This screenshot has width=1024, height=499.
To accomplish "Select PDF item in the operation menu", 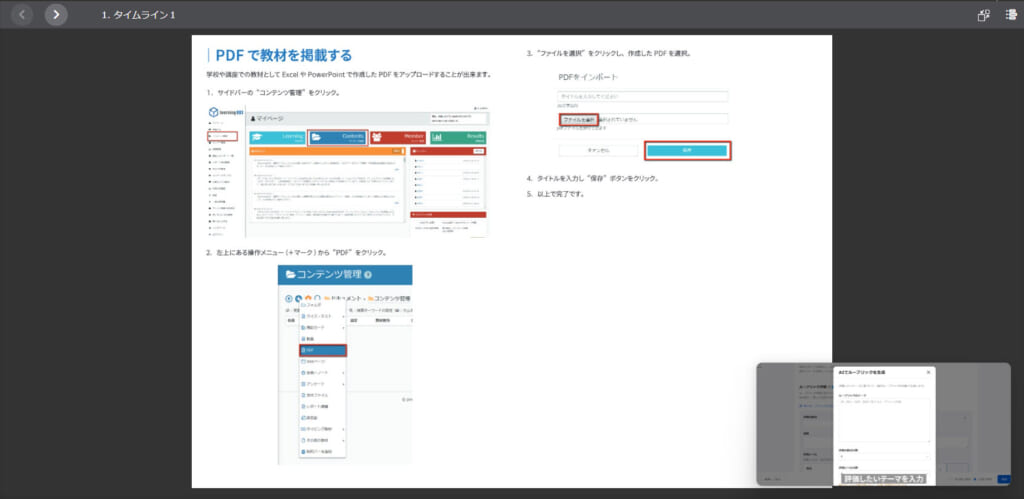I will click(x=322, y=350).
